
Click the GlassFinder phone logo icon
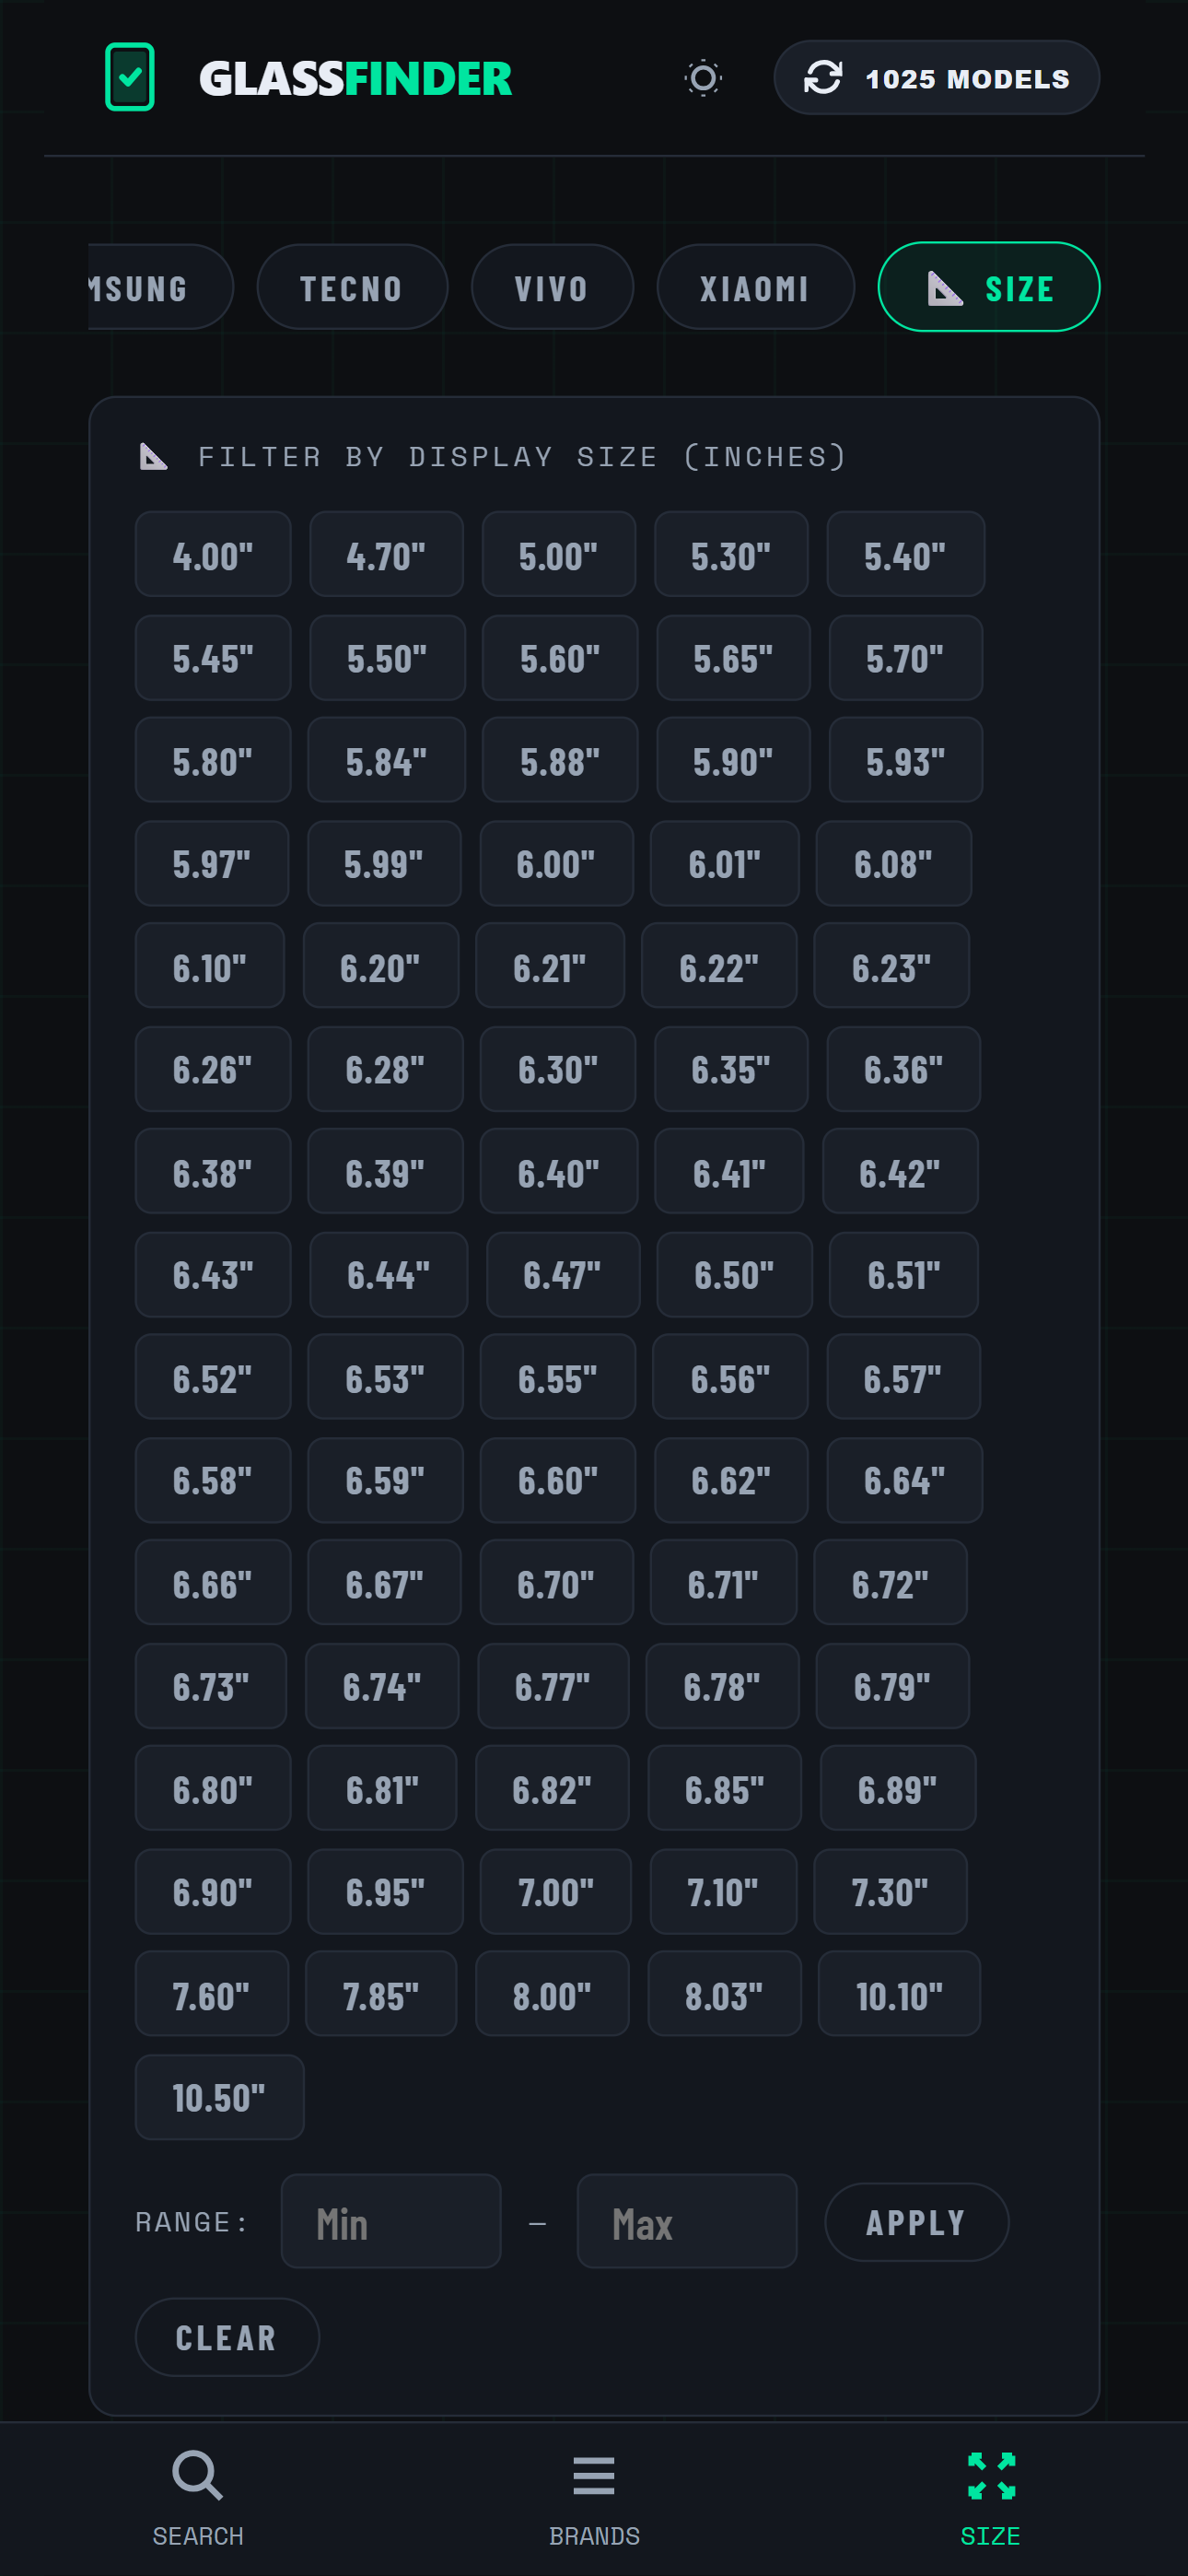pos(130,77)
